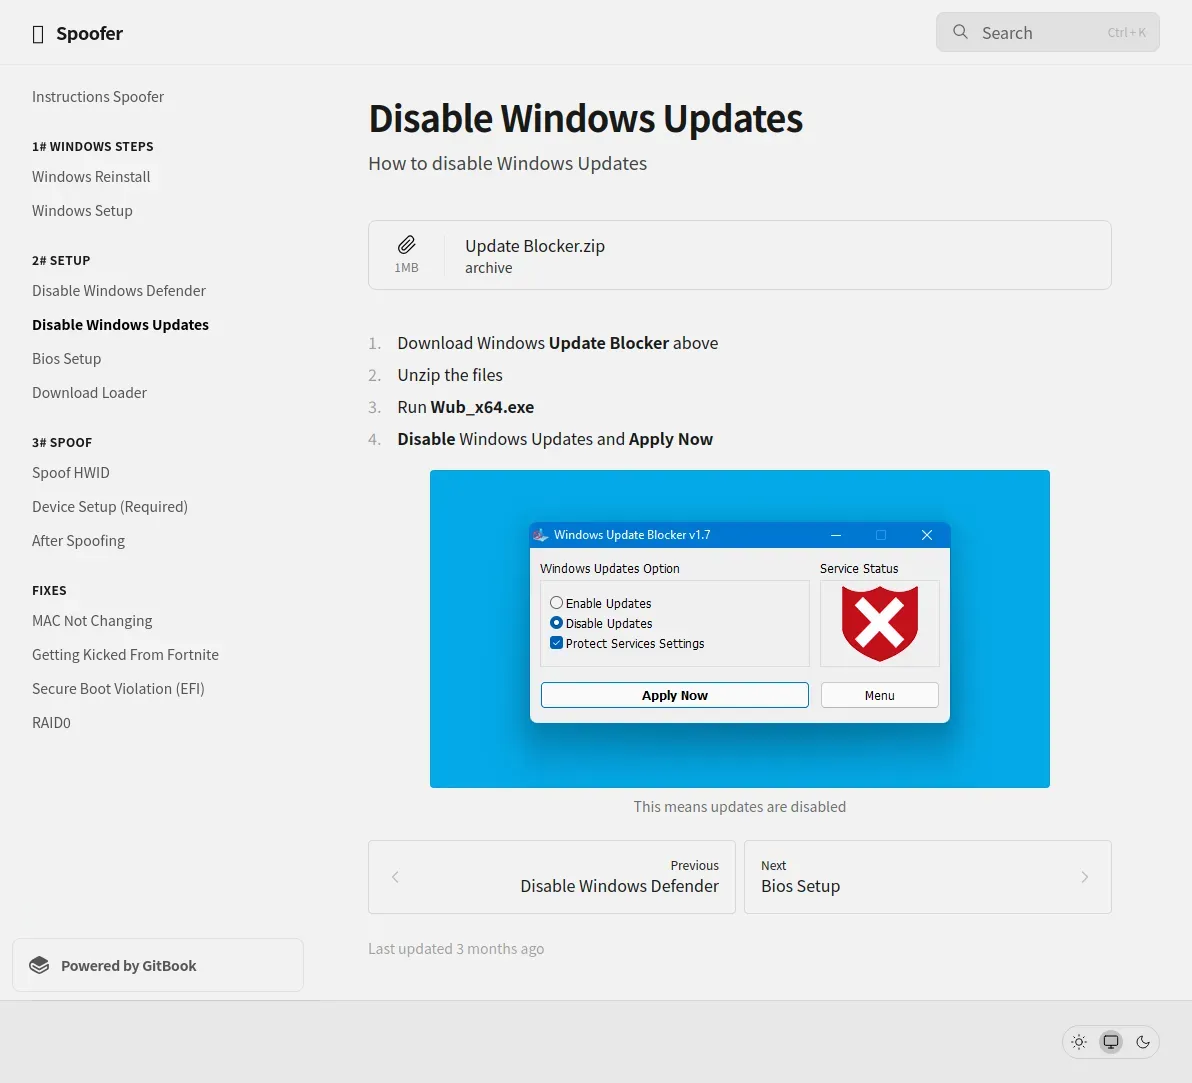Go to Previous: Disable Windows Defender card
This screenshot has width=1192, height=1083.
pos(552,877)
